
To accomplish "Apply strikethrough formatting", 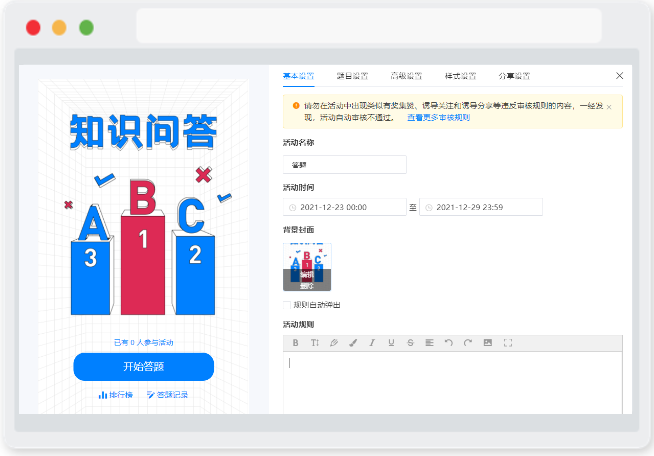I will (x=410, y=343).
